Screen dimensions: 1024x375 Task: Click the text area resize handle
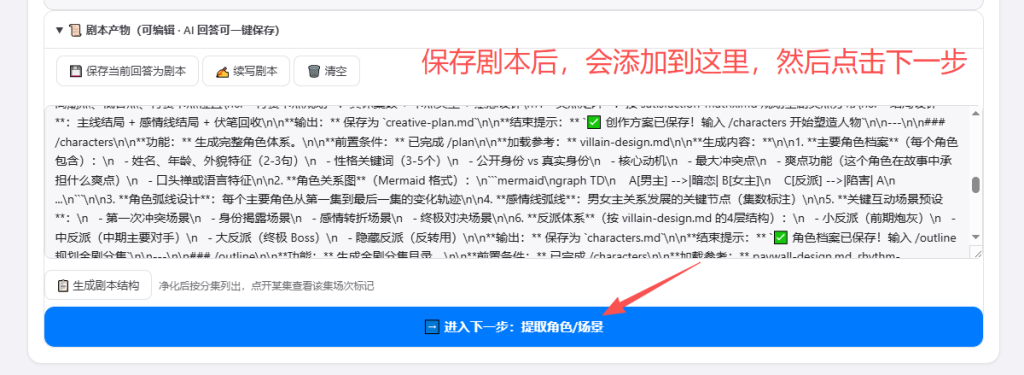tap(976, 253)
